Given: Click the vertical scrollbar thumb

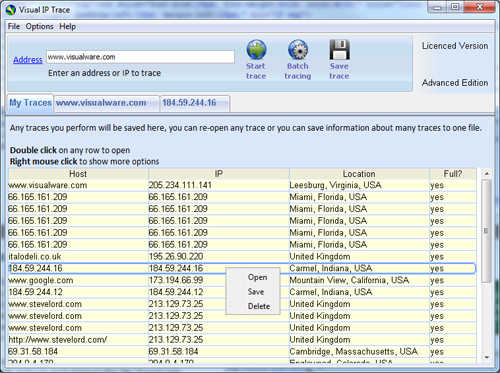Looking at the screenshot, I should (x=487, y=231).
